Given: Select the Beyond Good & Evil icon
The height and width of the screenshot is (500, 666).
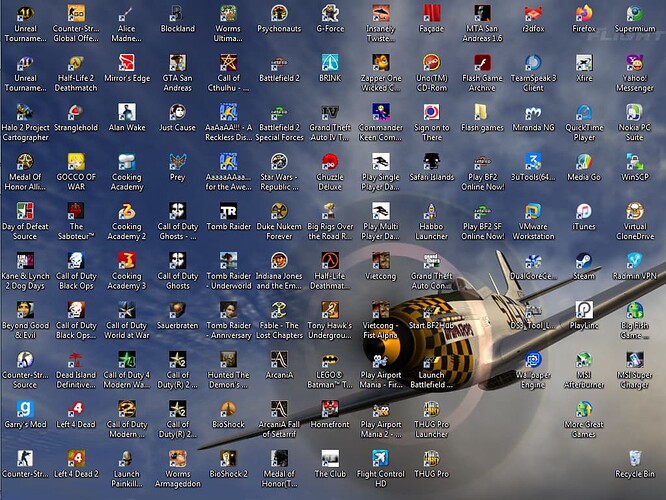Looking at the screenshot, I should pos(25,322).
